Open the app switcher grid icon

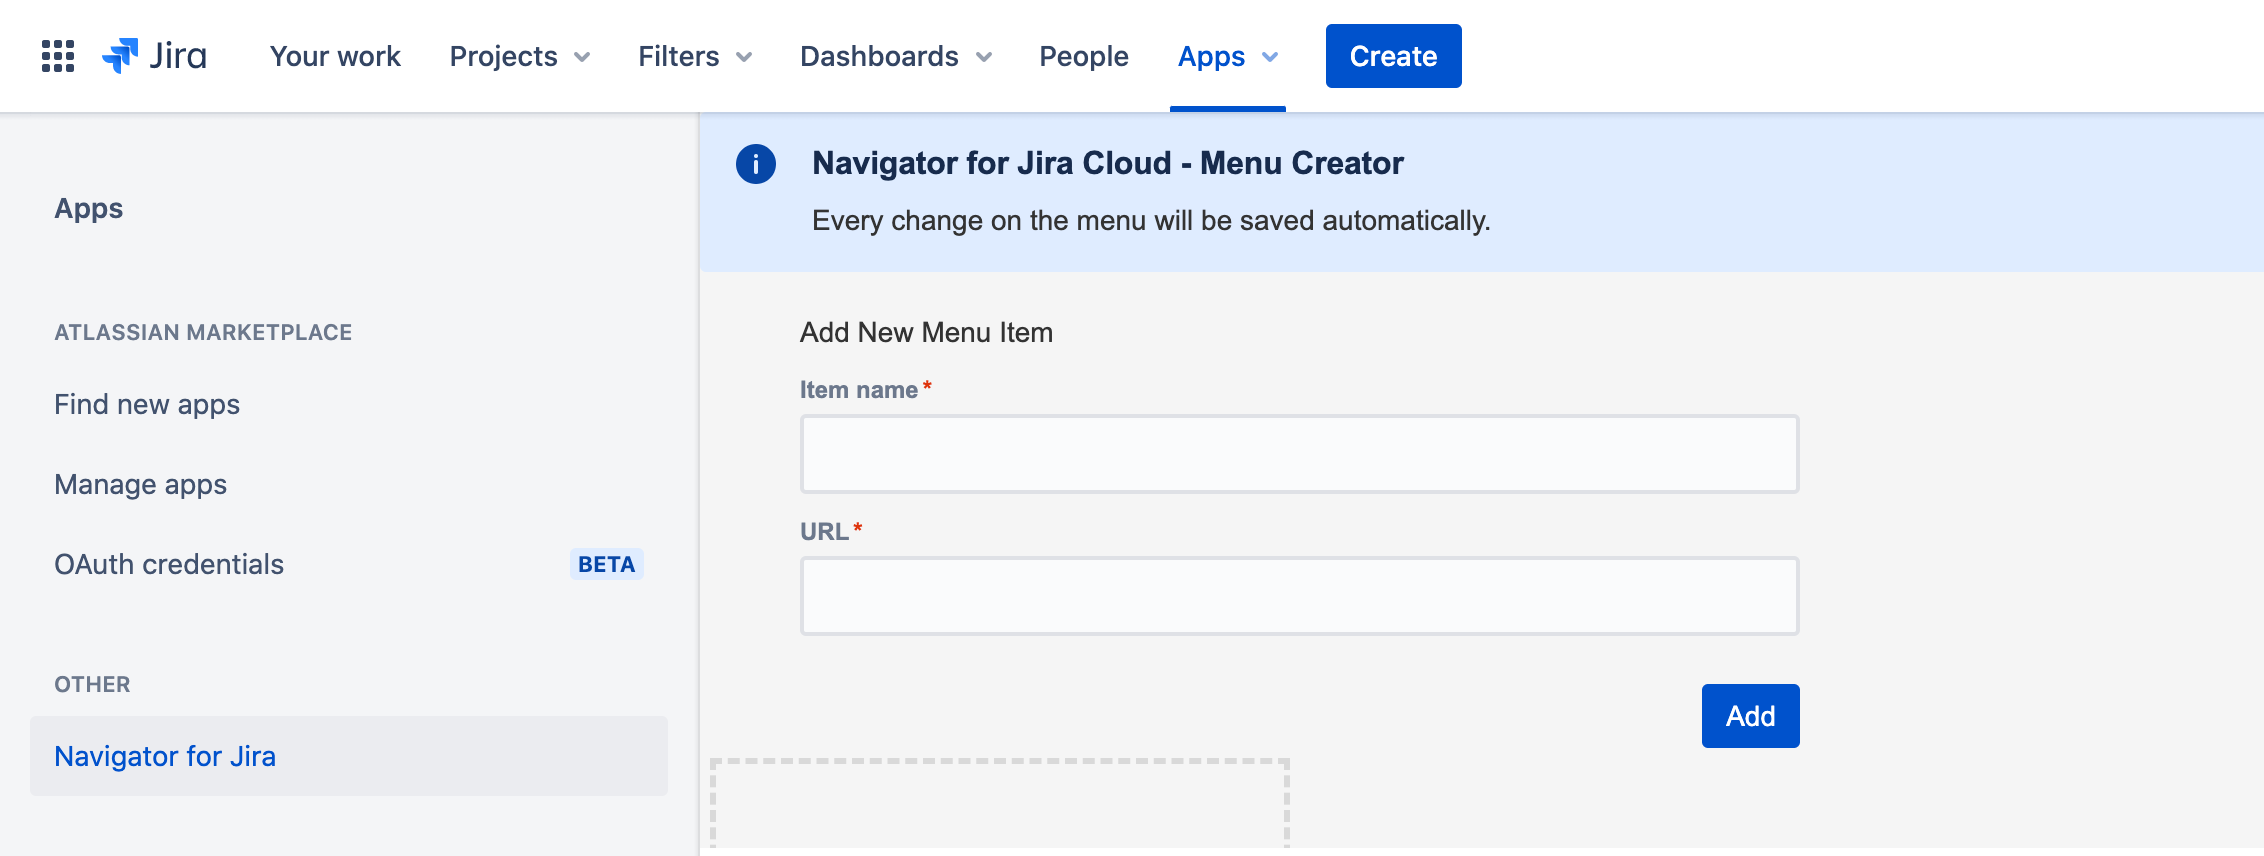pyautogui.click(x=58, y=56)
